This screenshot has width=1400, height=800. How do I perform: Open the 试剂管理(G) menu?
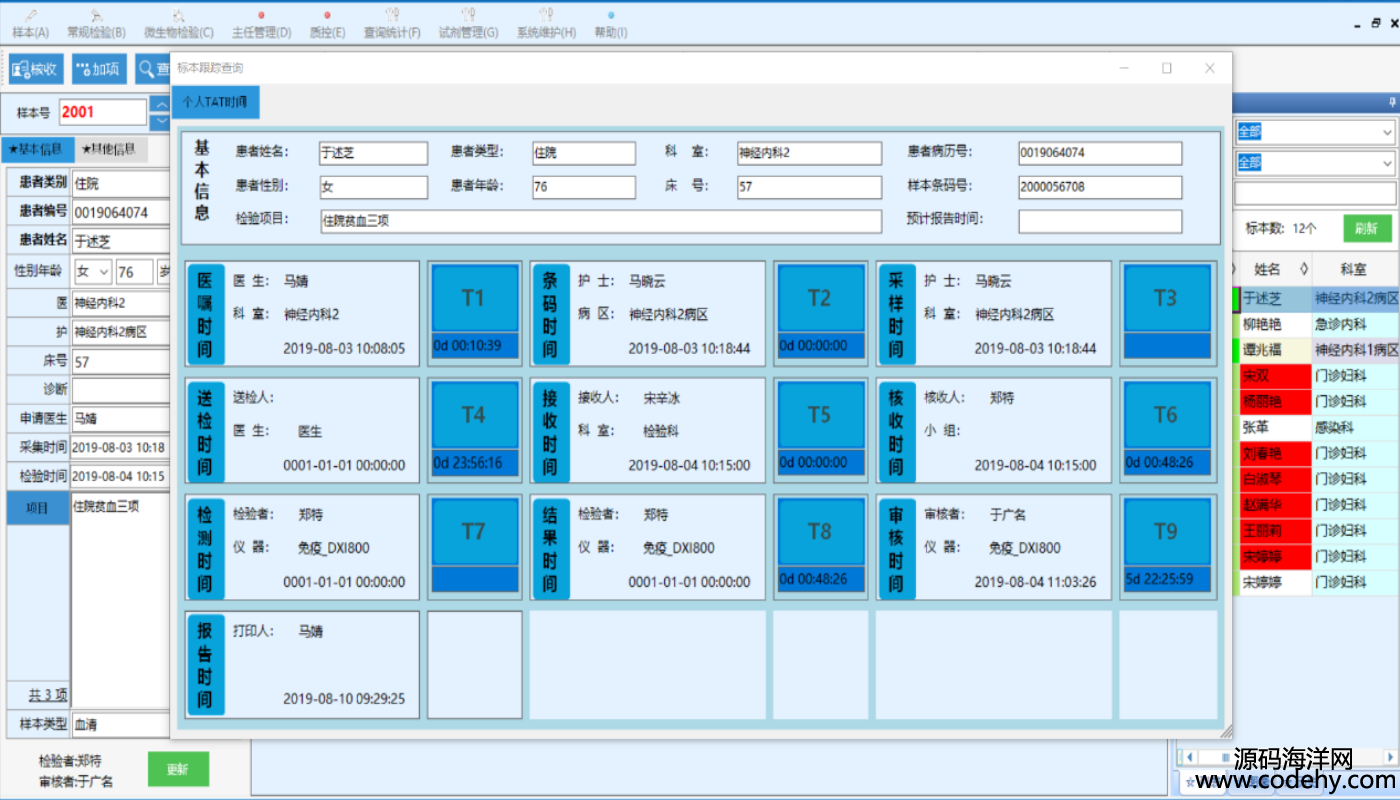point(468,24)
